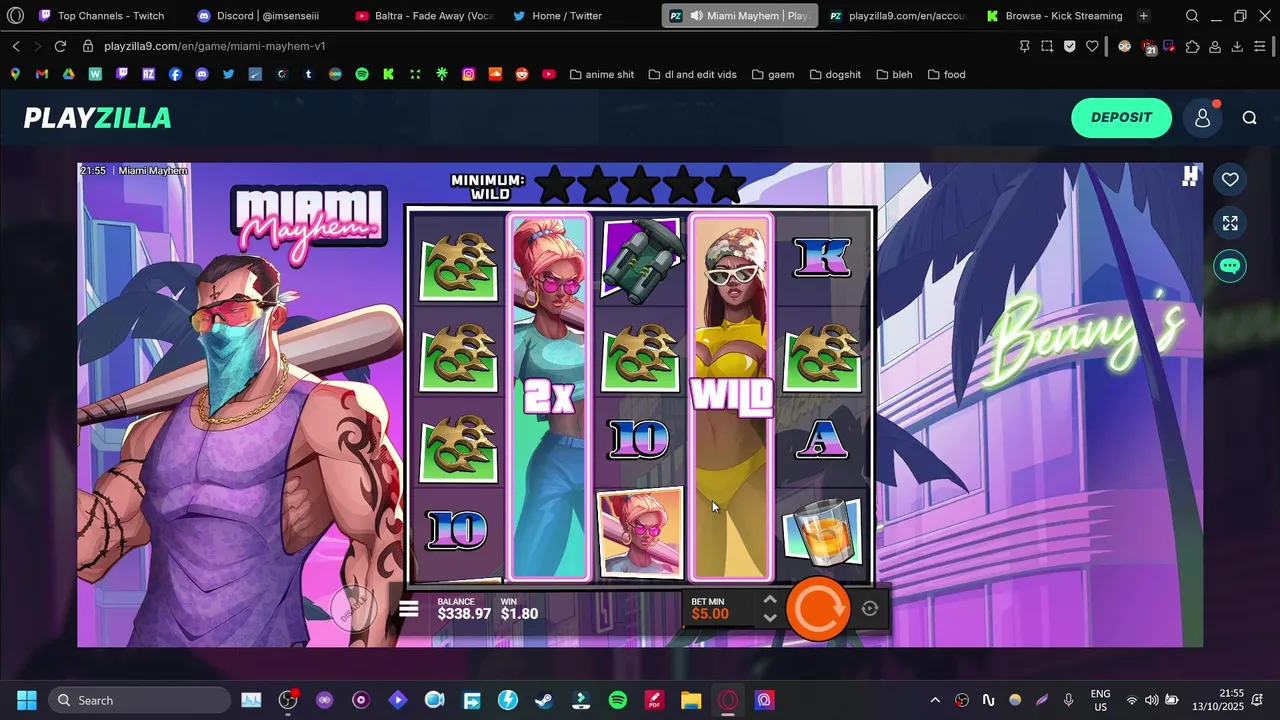Open a new browser tab
This screenshot has width=1280, height=720.
pyautogui.click(x=1143, y=16)
